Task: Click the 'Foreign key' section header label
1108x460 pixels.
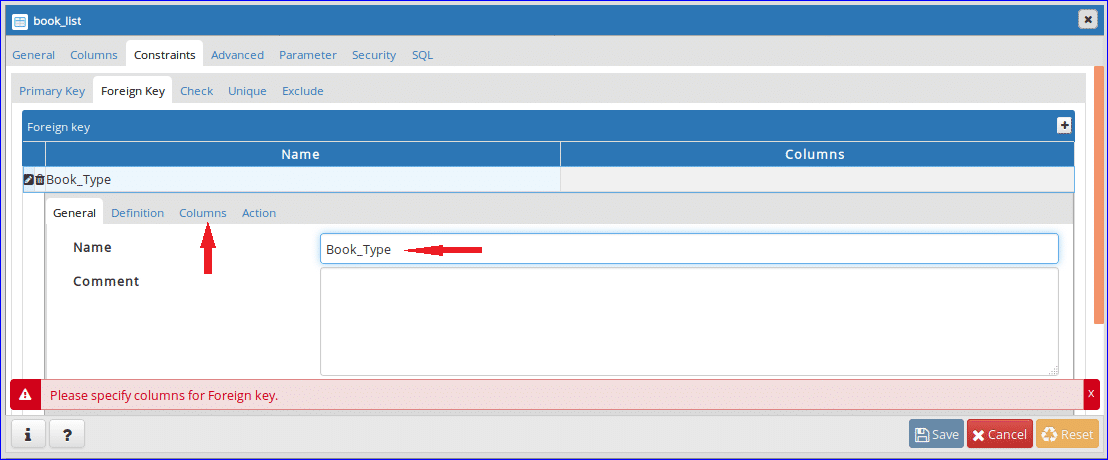Action: 59,127
